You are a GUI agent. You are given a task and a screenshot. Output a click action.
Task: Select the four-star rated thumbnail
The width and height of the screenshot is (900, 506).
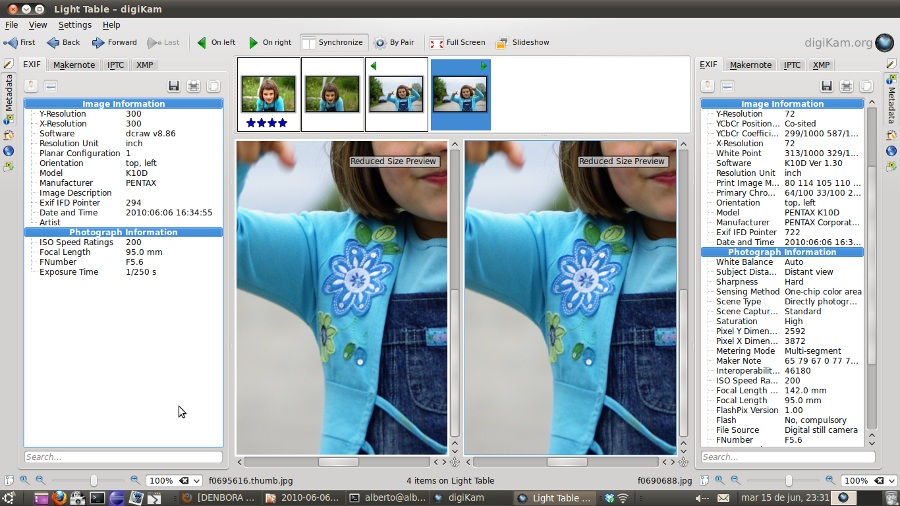pyautogui.click(x=269, y=95)
